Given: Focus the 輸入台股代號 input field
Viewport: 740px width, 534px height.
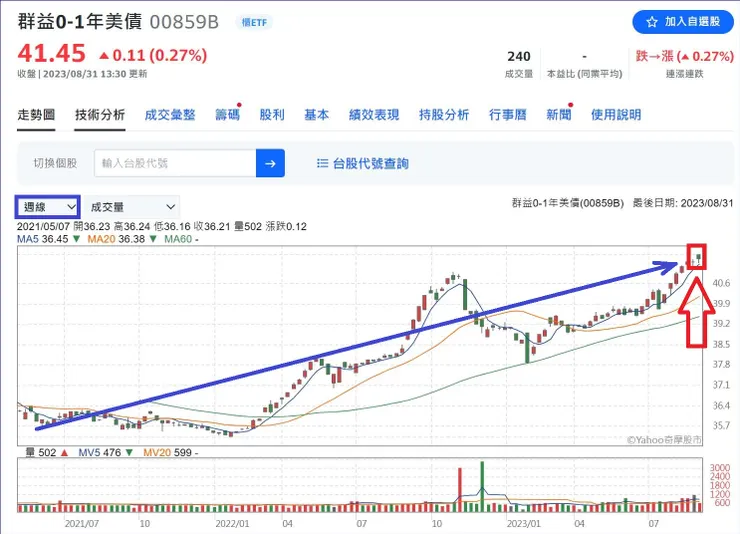Looking at the screenshot, I should click(x=175, y=163).
